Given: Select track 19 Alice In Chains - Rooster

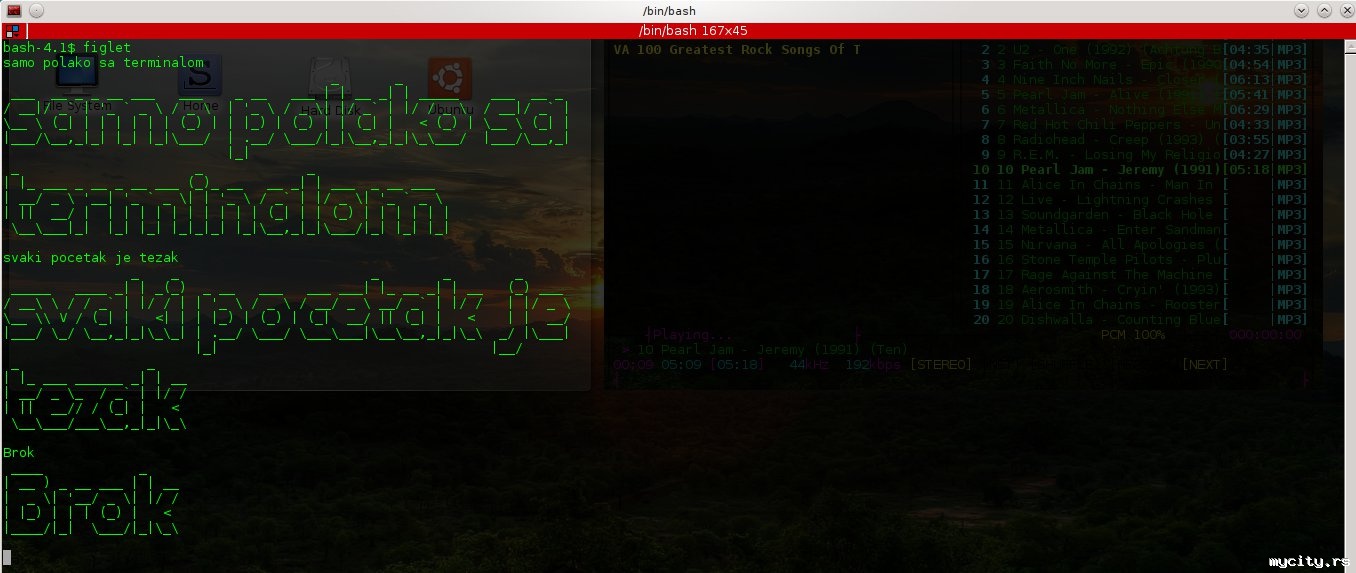Looking at the screenshot, I should tap(1138, 304).
